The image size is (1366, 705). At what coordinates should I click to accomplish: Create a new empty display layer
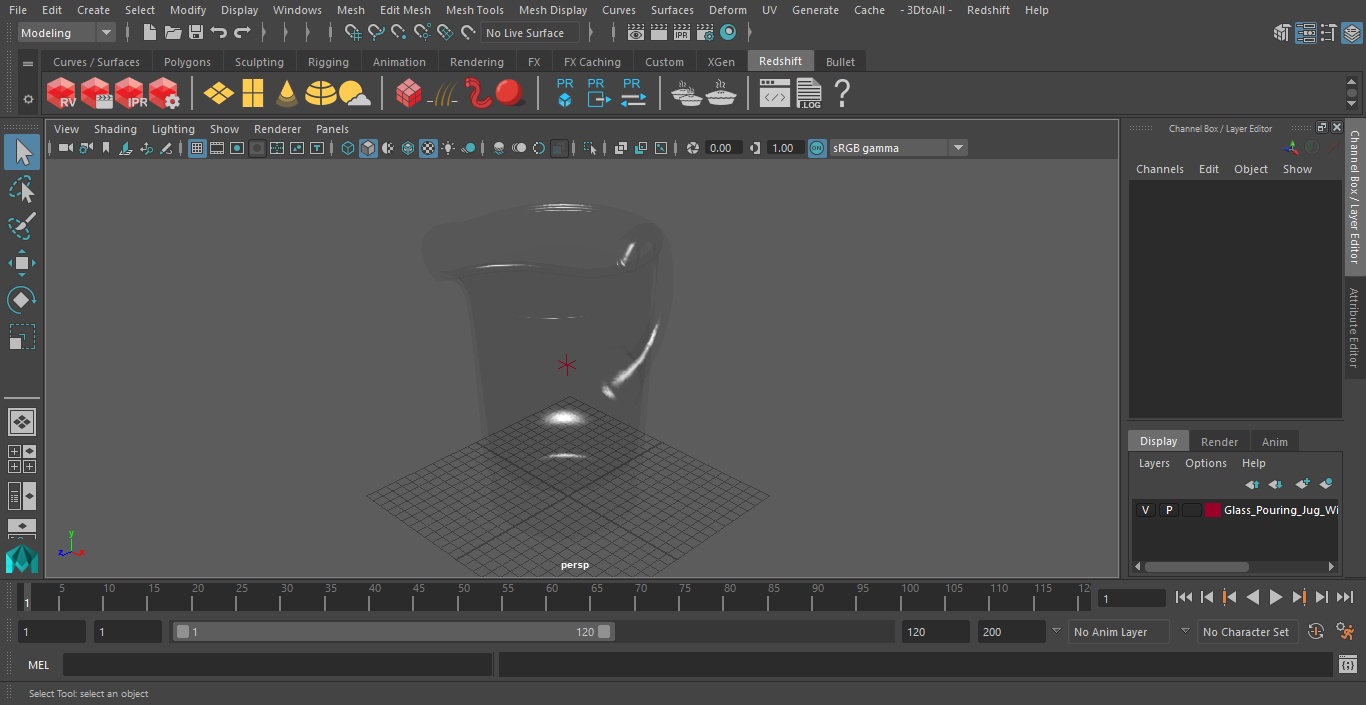click(x=1302, y=484)
